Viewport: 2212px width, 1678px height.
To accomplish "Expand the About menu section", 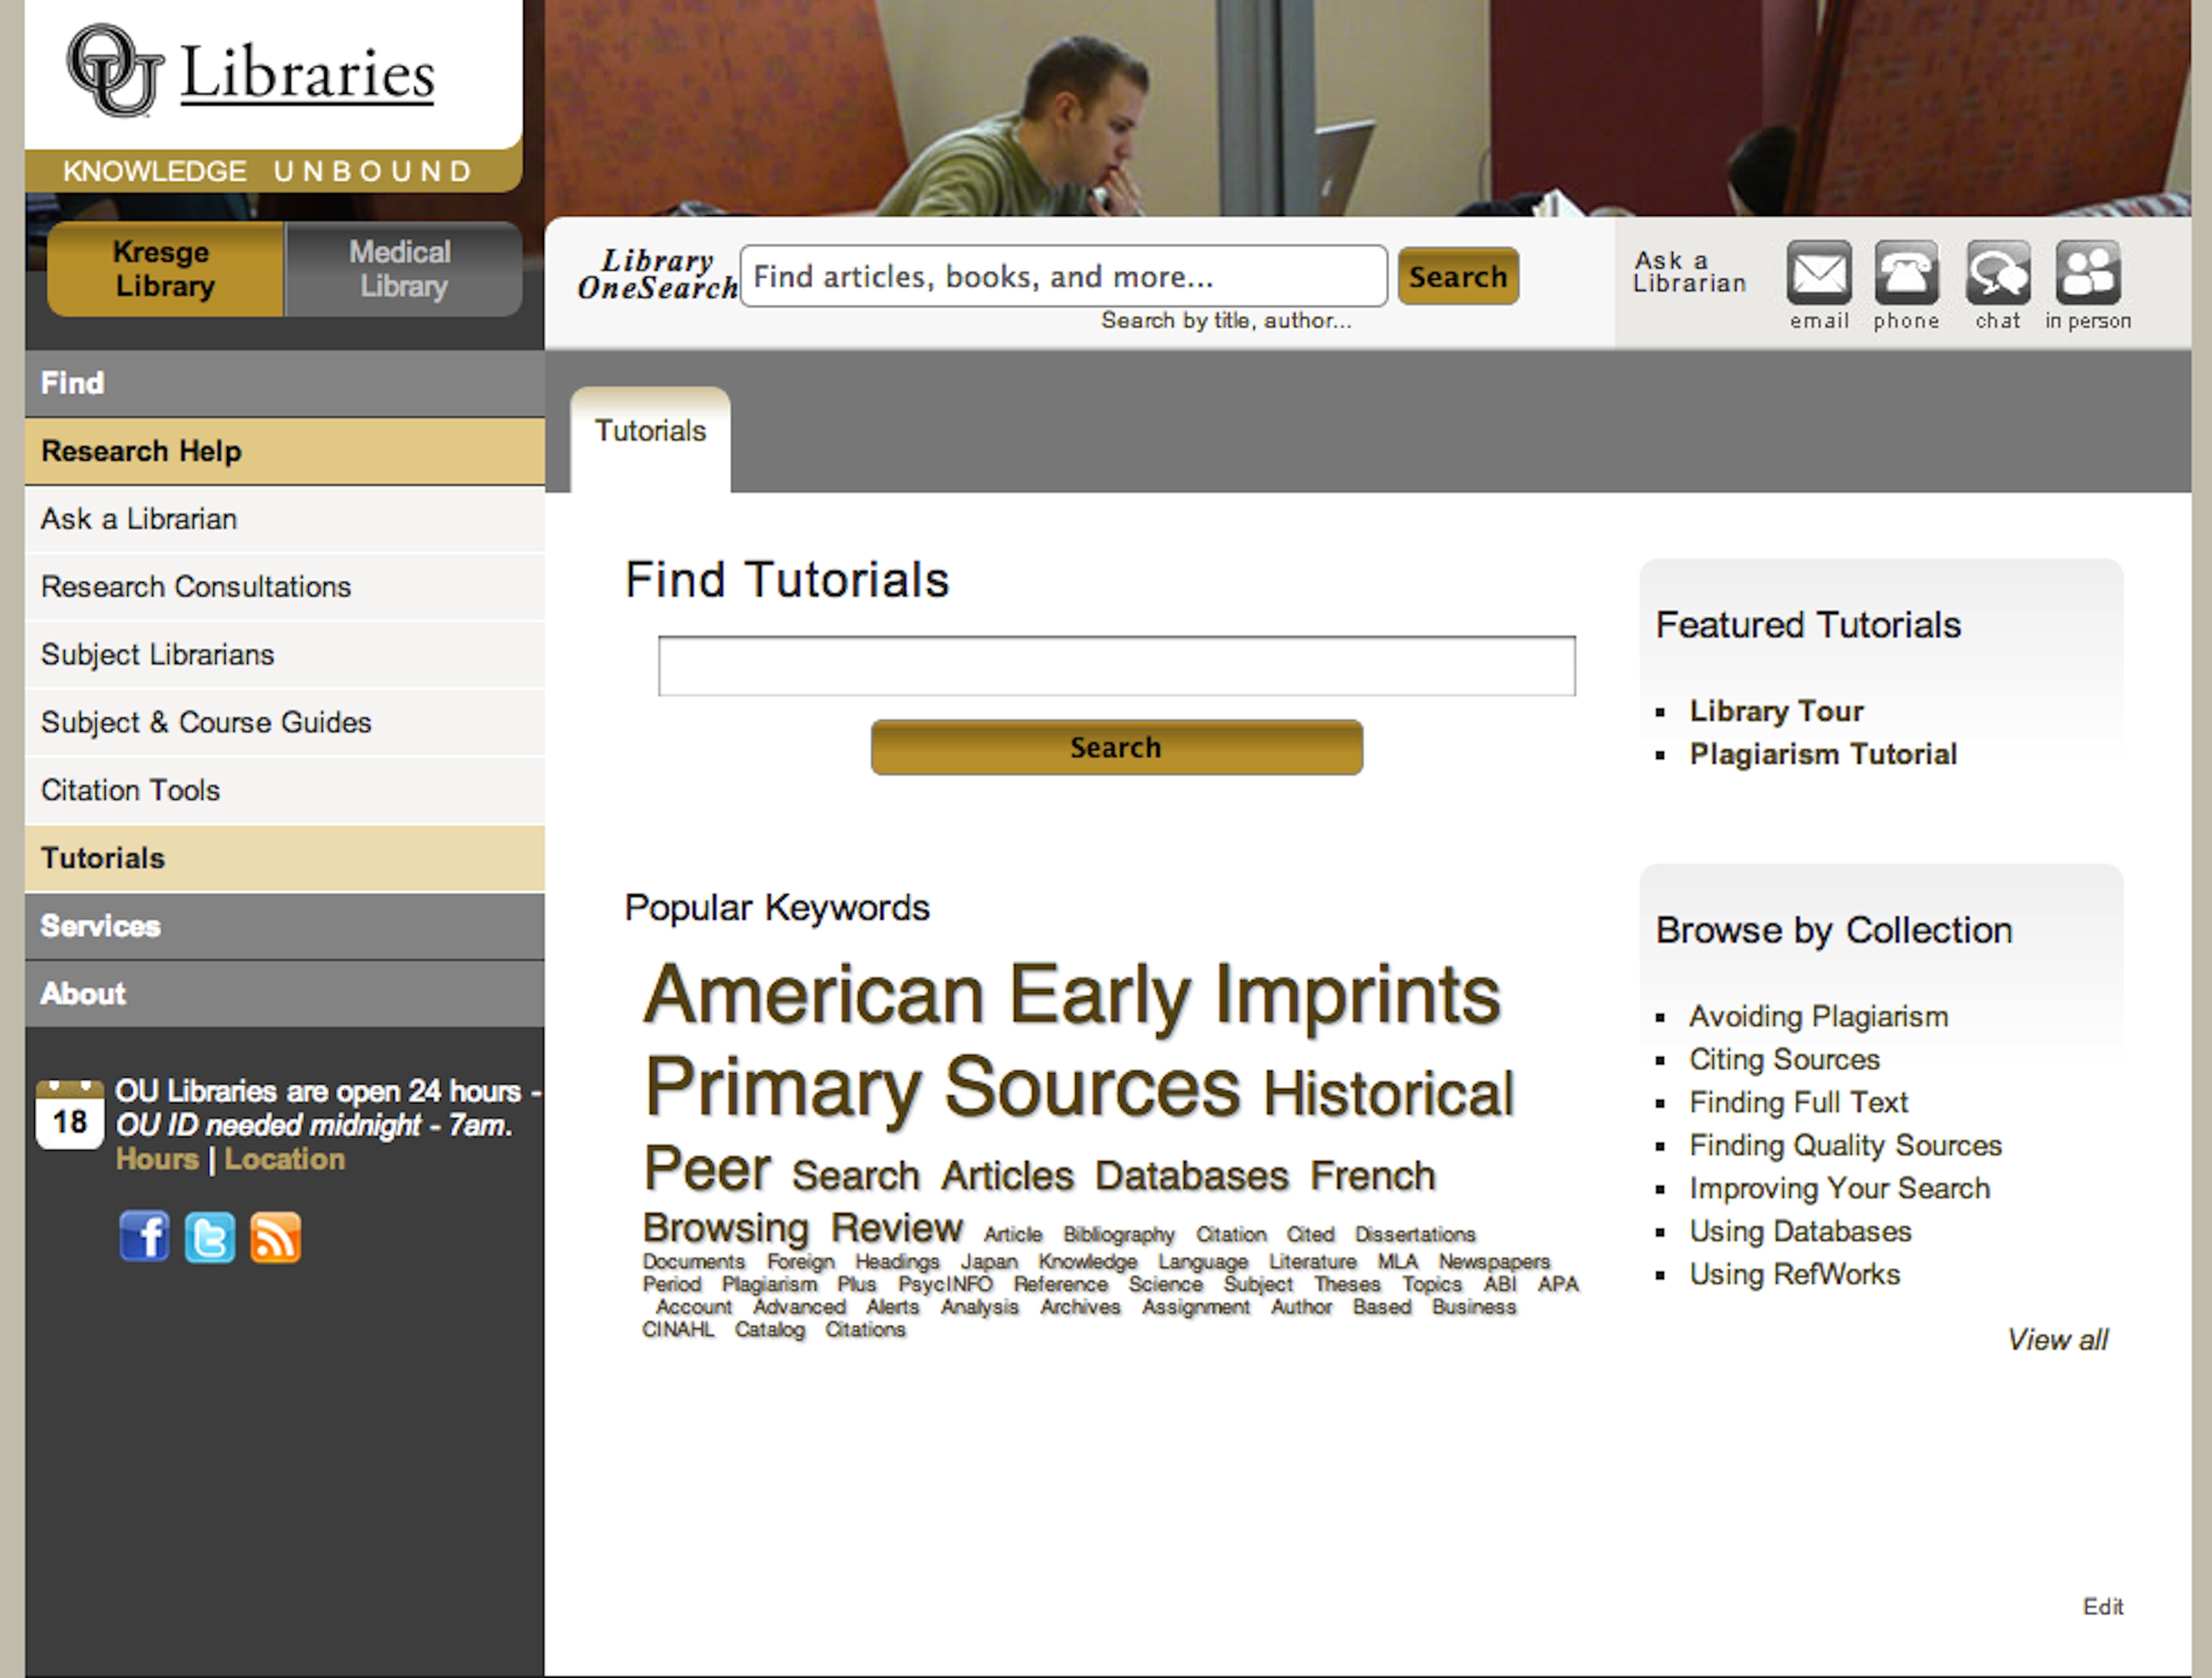I will 285,994.
